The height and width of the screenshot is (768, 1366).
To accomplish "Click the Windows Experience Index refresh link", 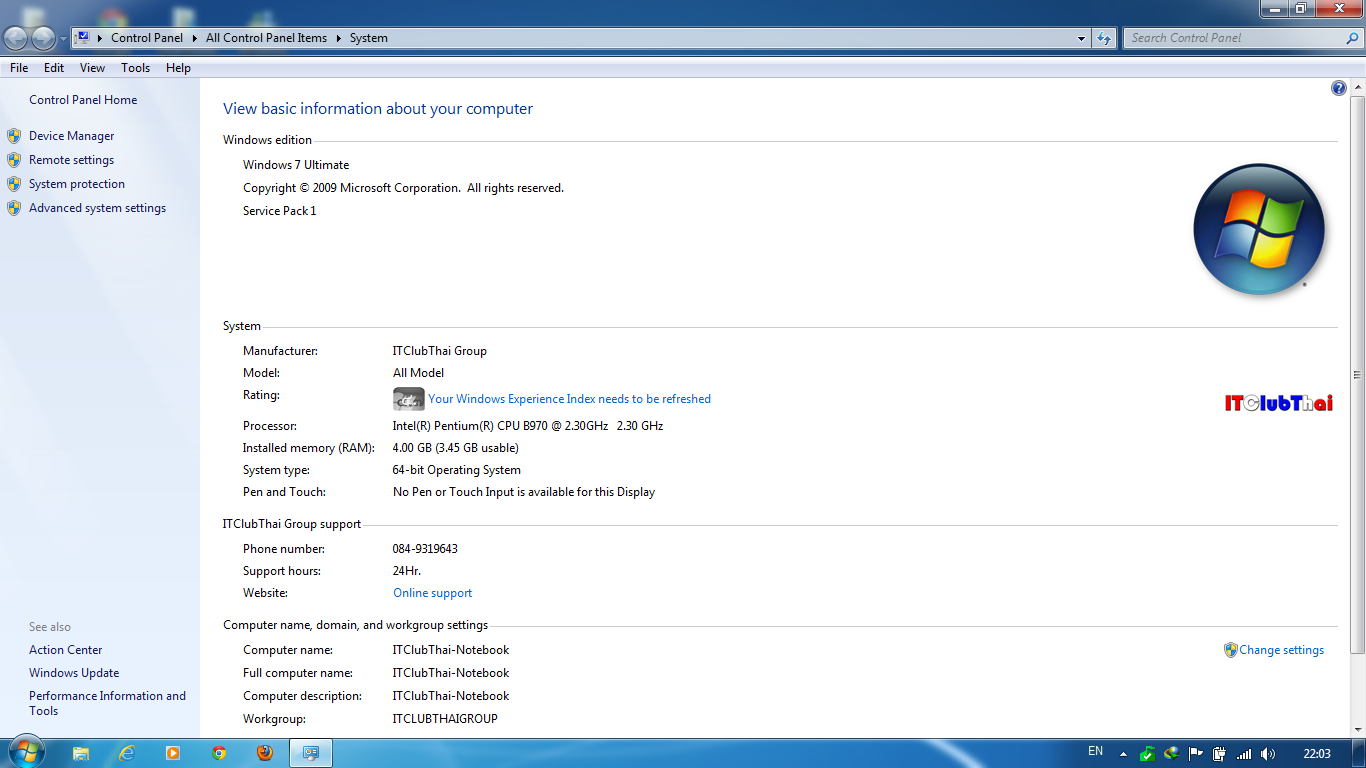I will point(569,399).
